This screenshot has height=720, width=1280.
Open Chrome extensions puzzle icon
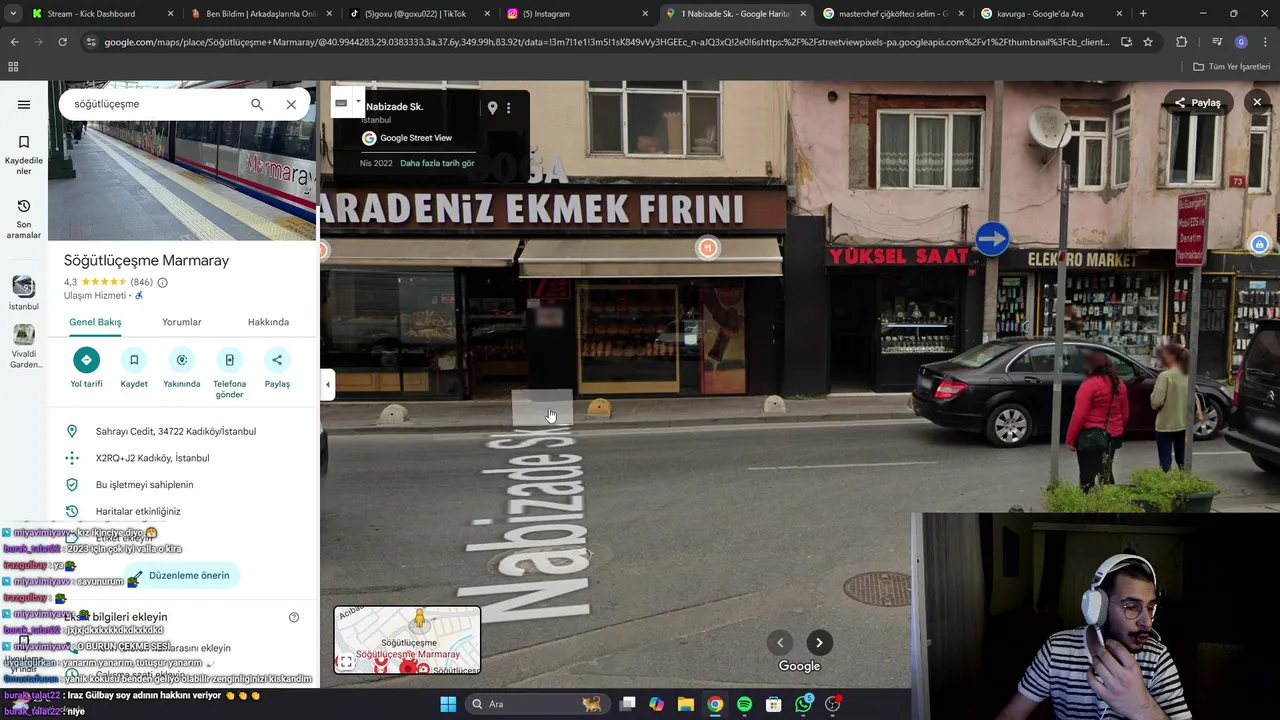1182,42
